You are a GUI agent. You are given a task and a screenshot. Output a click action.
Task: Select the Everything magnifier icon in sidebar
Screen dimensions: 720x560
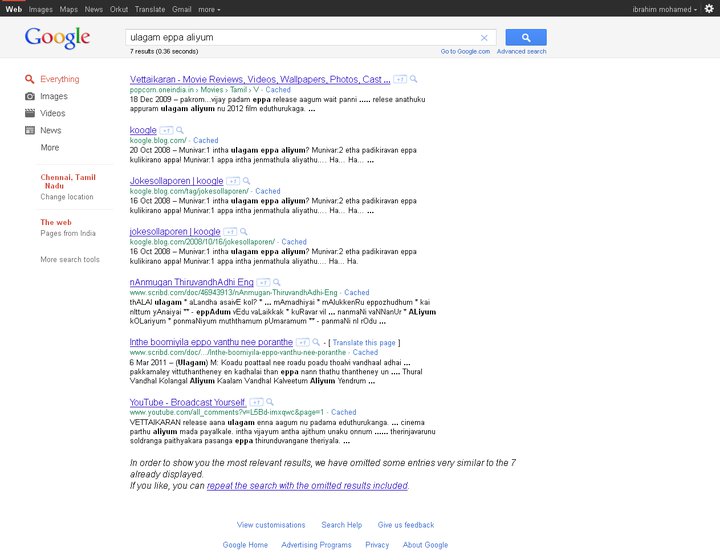point(29,79)
